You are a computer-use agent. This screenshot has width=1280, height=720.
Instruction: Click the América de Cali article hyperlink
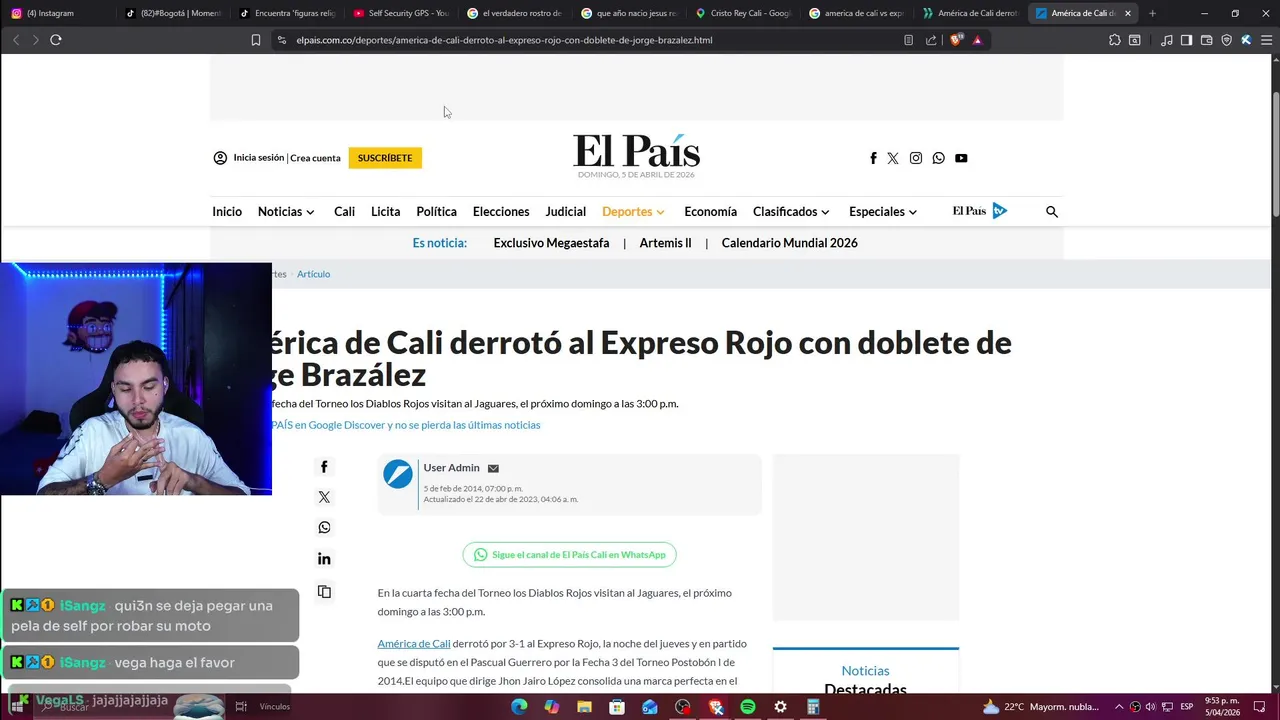tap(414, 644)
